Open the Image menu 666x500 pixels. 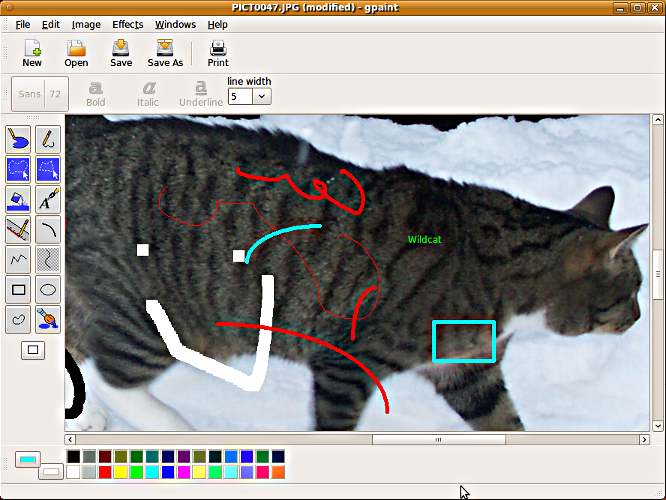pyautogui.click(x=86, y=24)
